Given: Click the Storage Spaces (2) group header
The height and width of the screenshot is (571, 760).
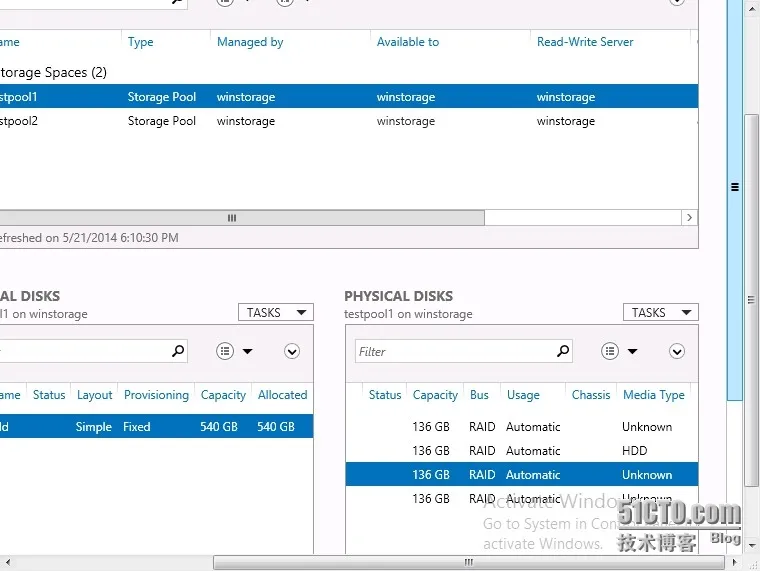Looking at the screenshot, I should pos(53,72).
